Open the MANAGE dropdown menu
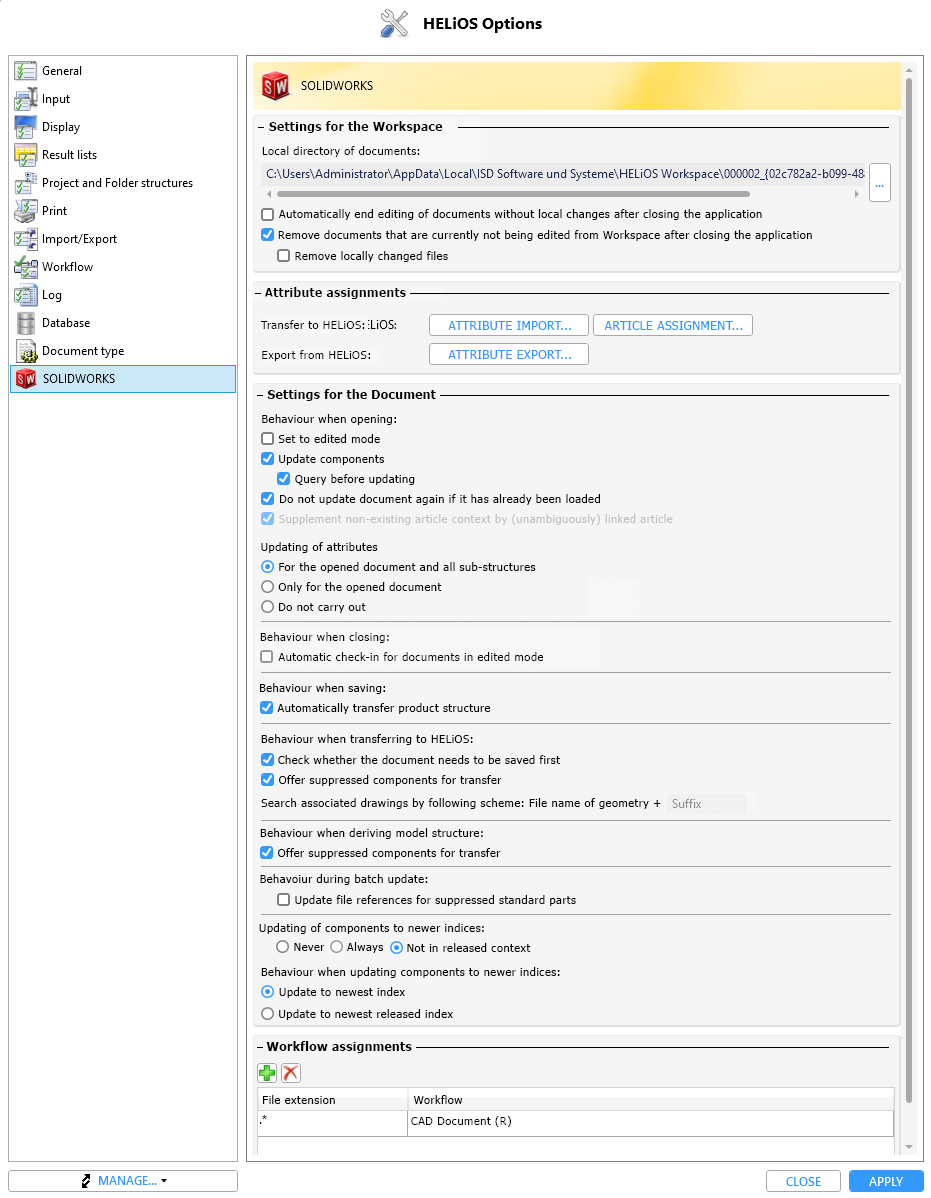 pos(123,1181)
